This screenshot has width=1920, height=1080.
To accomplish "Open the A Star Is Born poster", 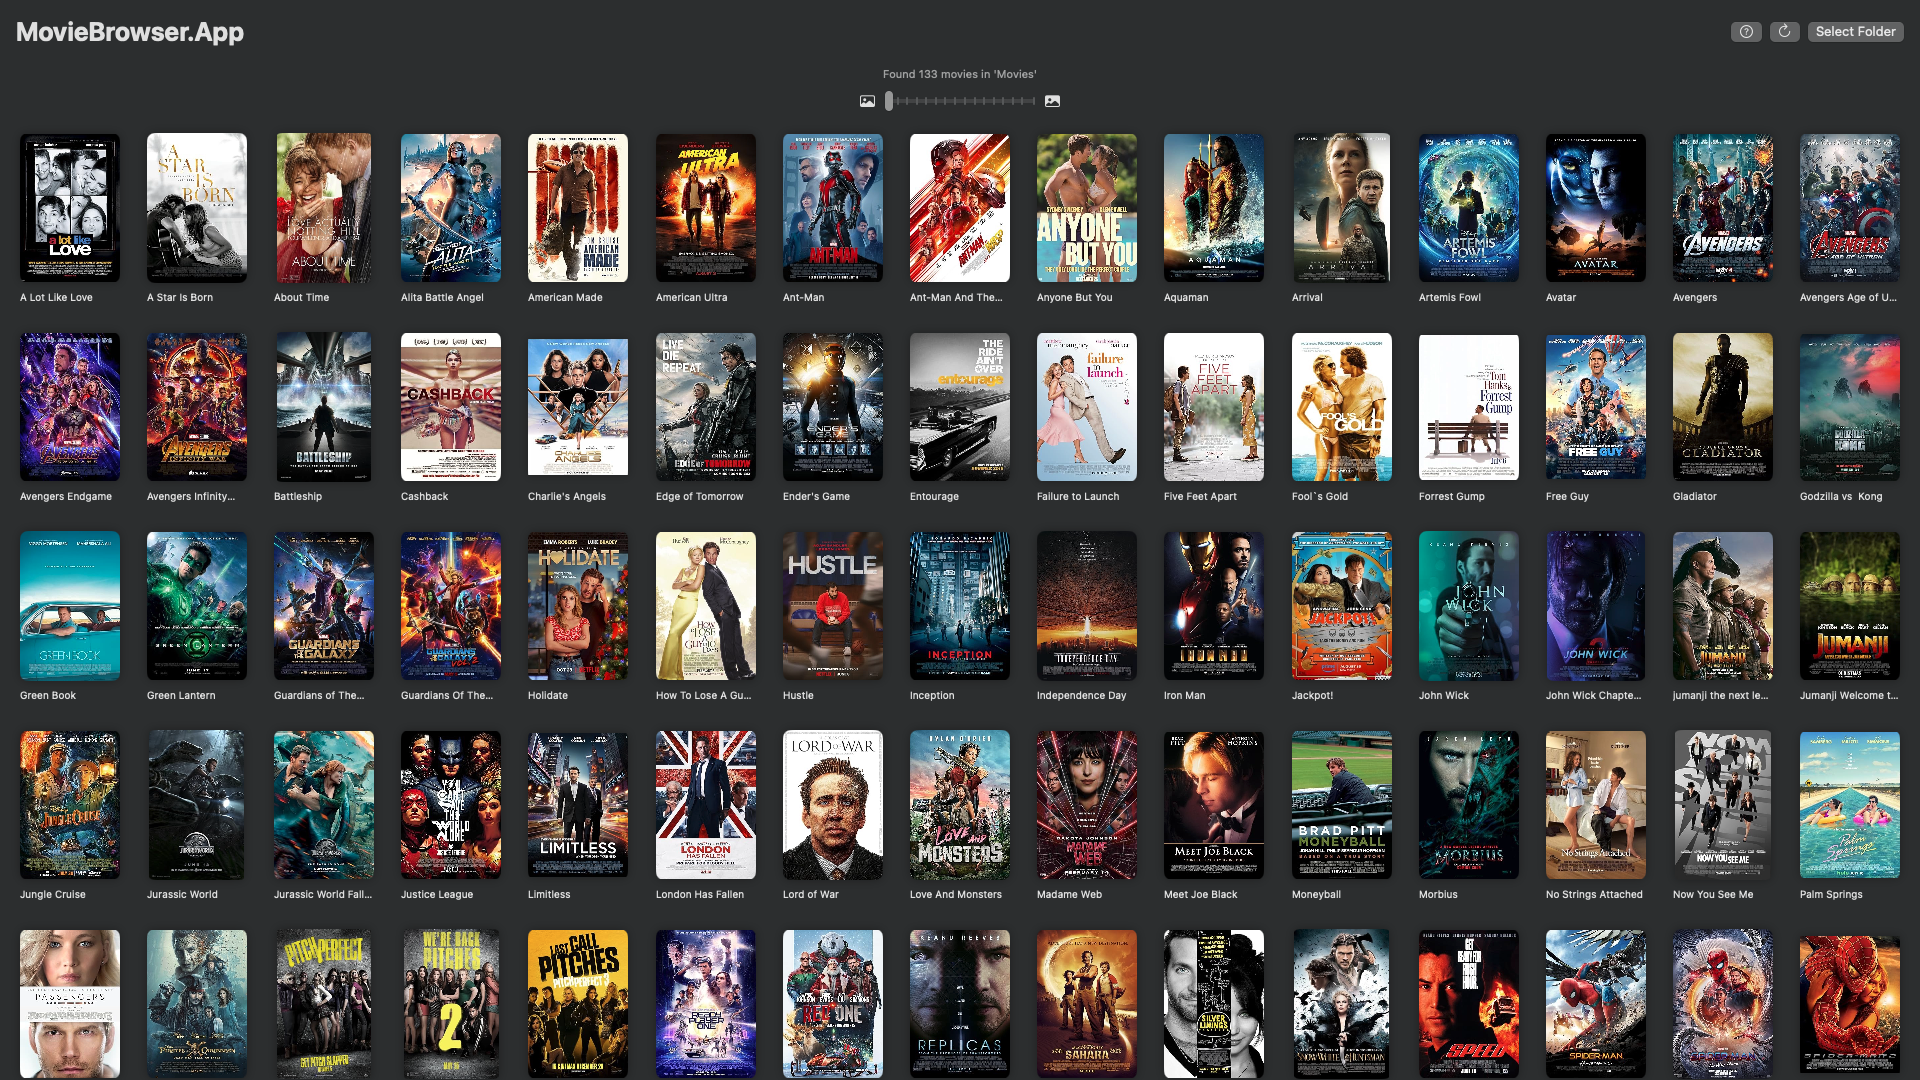I will coord(197,208).
